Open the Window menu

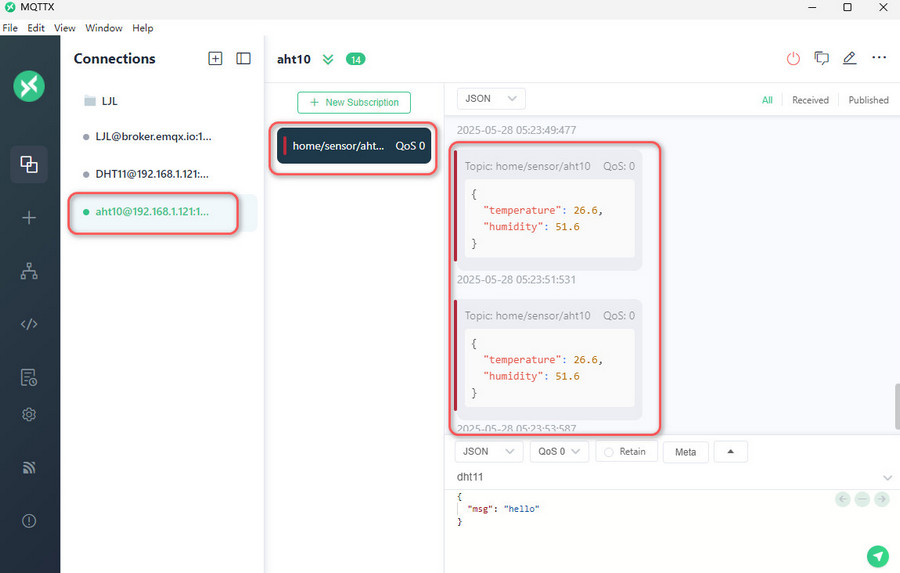[x=104, y=28]
